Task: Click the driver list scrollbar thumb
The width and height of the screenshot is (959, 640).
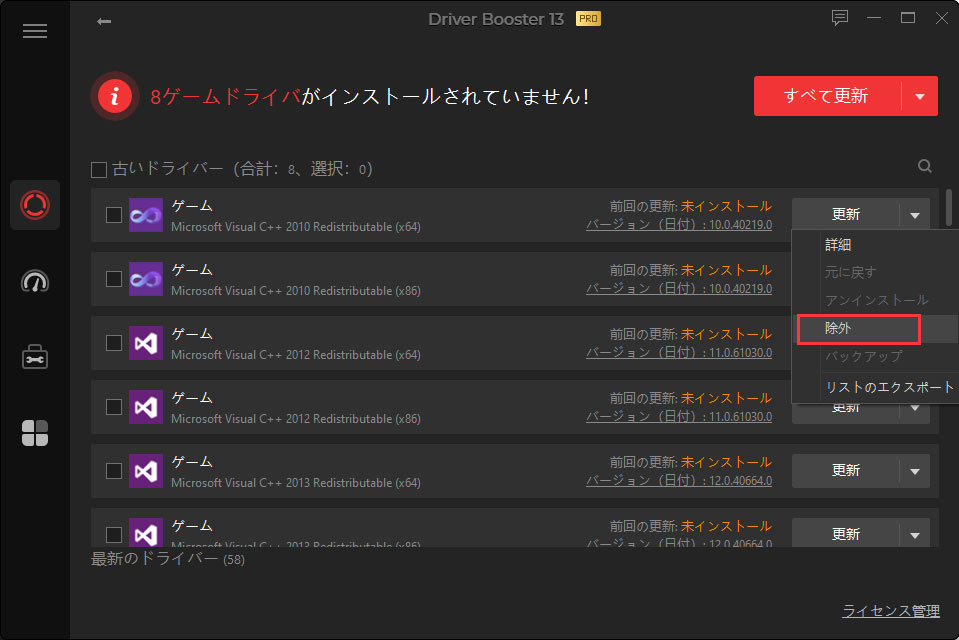Action: coord(949,207)
